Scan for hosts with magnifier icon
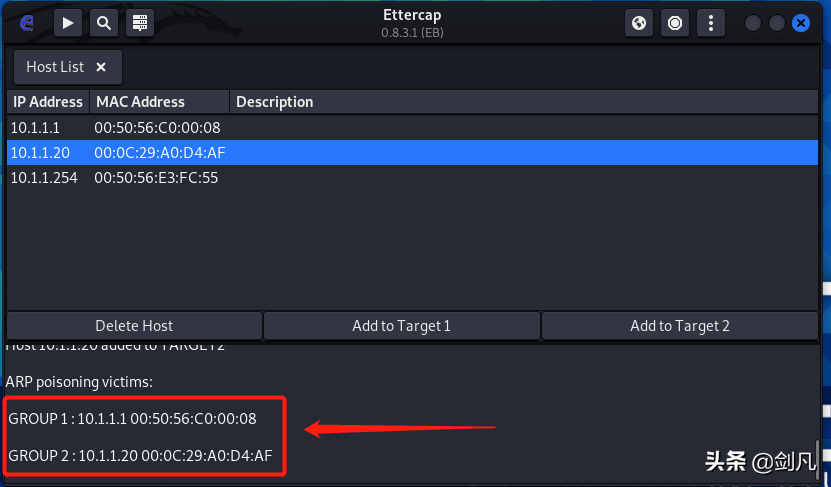This screenshot has height=487, width=831. (x=104, y=23)
